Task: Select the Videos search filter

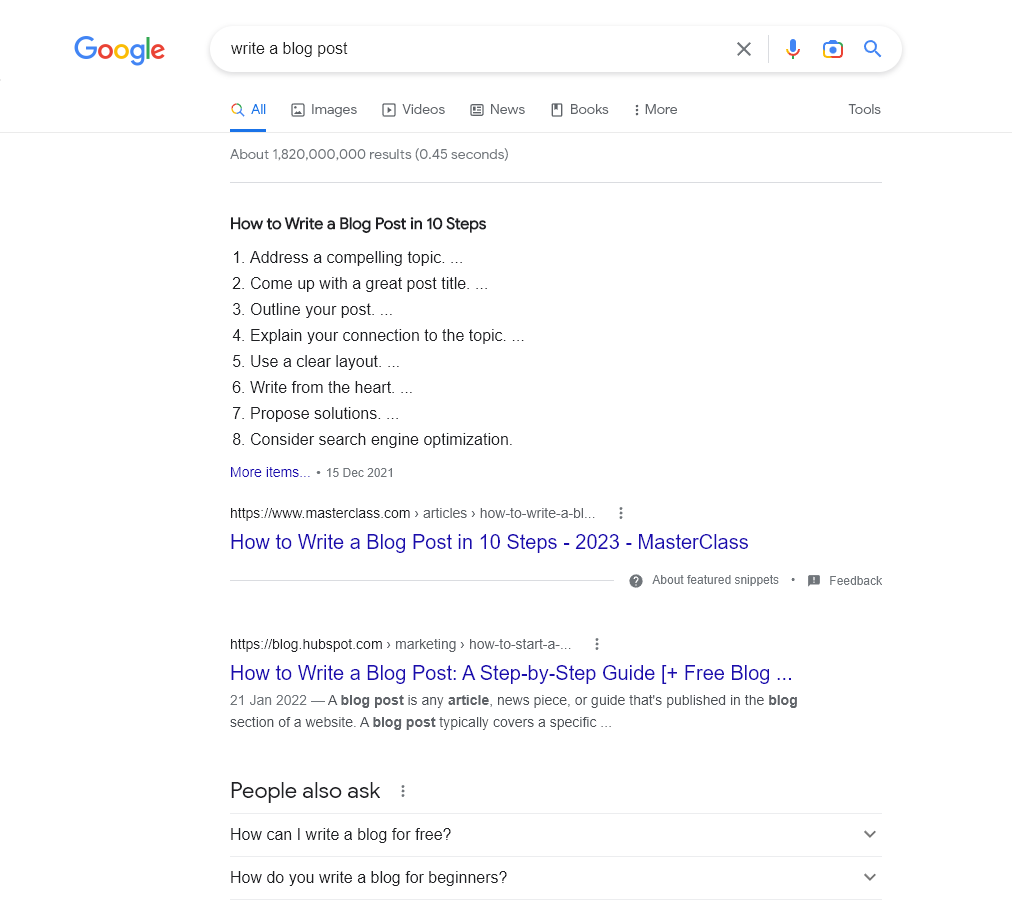Action: pos(413,109)
